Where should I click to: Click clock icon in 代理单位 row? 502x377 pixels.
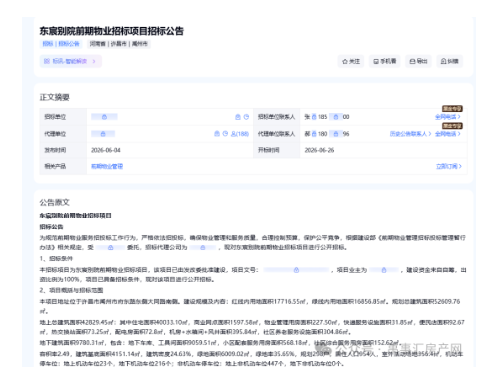(x=225, y=134)
